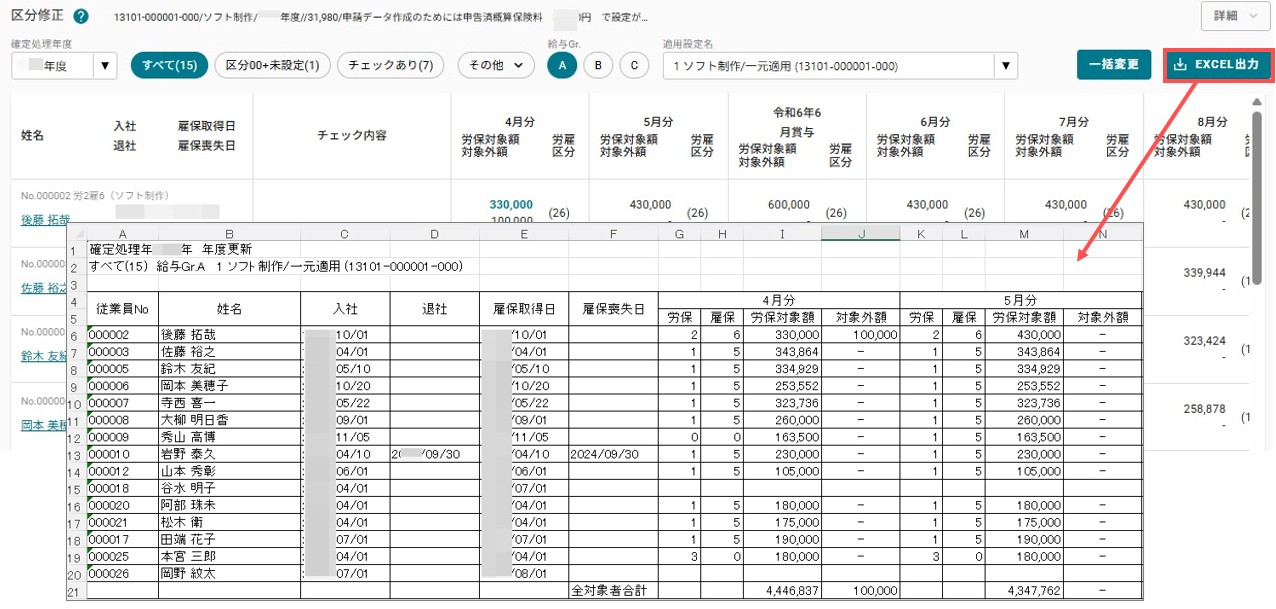1276x609 pixels.
Task: Click the 一括変更 button
Action: pos(1114,65)
